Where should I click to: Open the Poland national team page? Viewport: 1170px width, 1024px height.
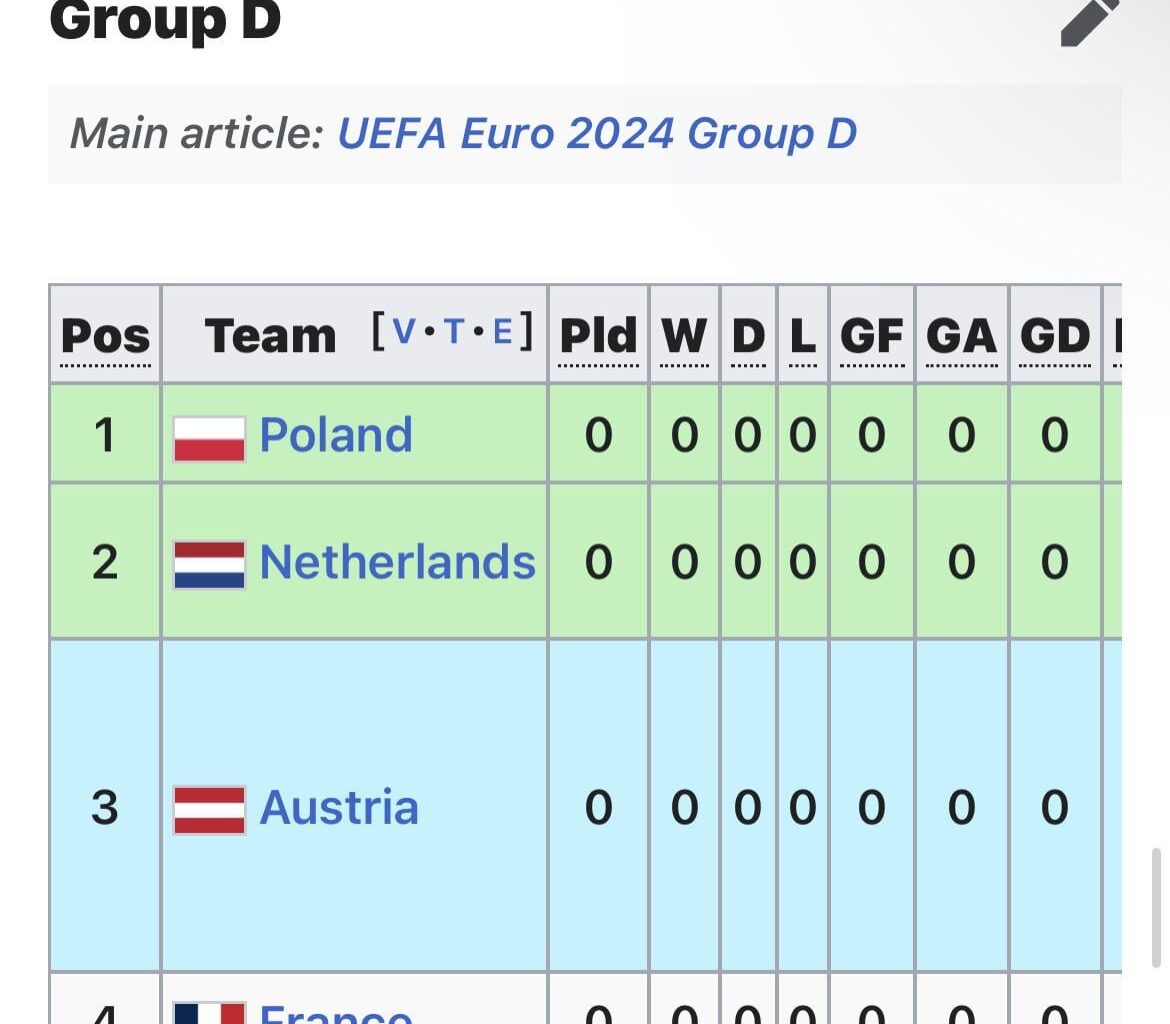pos(336,434)
